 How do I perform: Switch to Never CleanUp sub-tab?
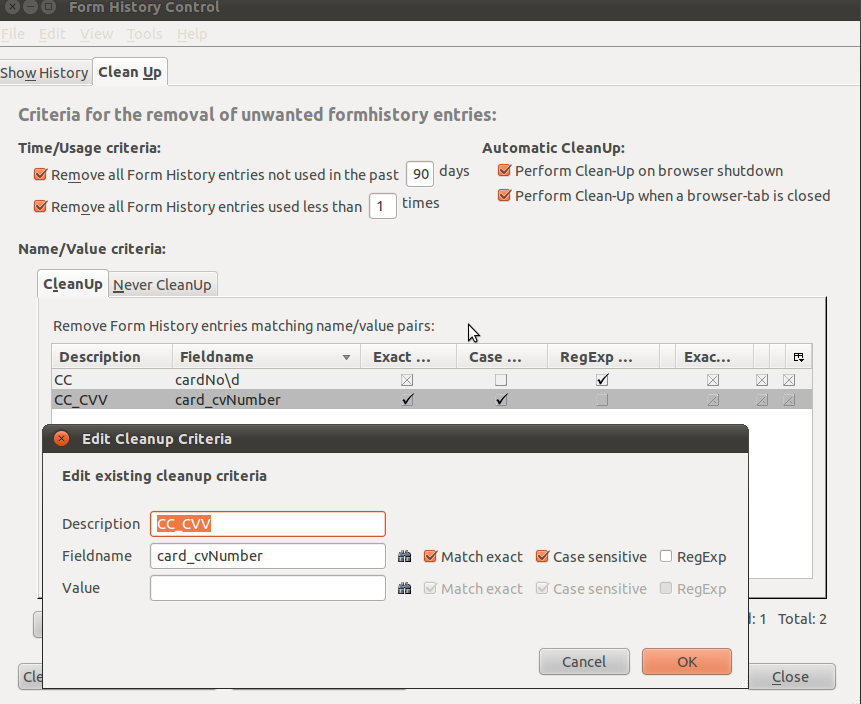coord(163,285)
